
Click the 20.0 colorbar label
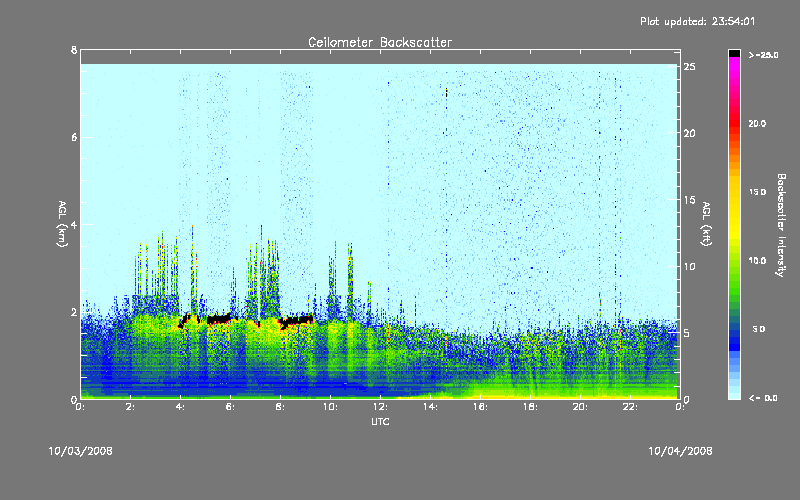[757, 123]
